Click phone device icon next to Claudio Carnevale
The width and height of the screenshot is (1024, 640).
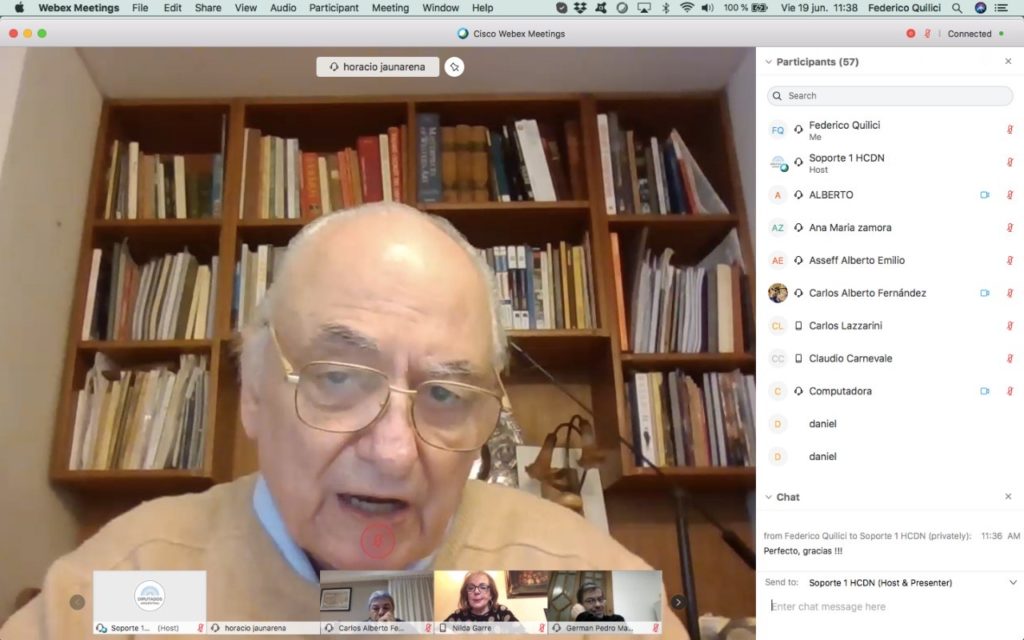click(798, 358)
